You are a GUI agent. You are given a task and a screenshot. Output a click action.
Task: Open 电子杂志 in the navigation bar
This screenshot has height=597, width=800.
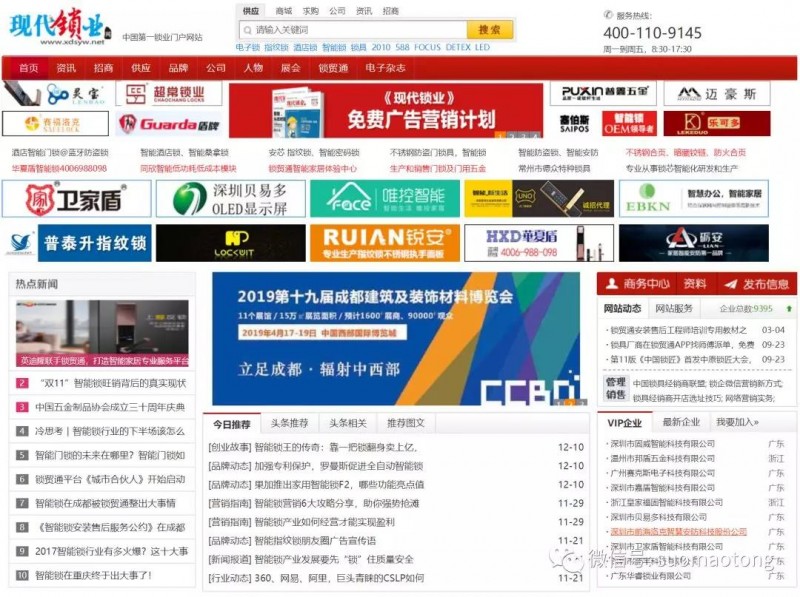pyautogui.click(x=385, y=68)
